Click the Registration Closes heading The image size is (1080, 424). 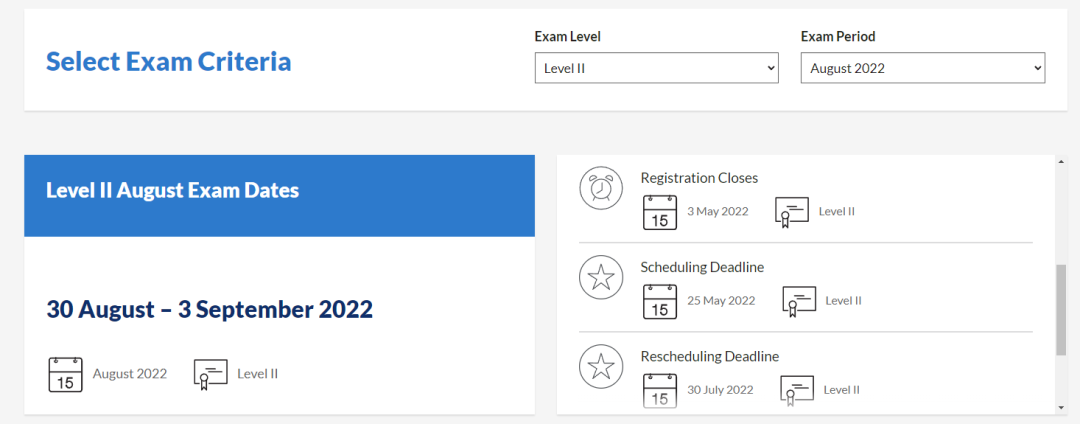699,178
